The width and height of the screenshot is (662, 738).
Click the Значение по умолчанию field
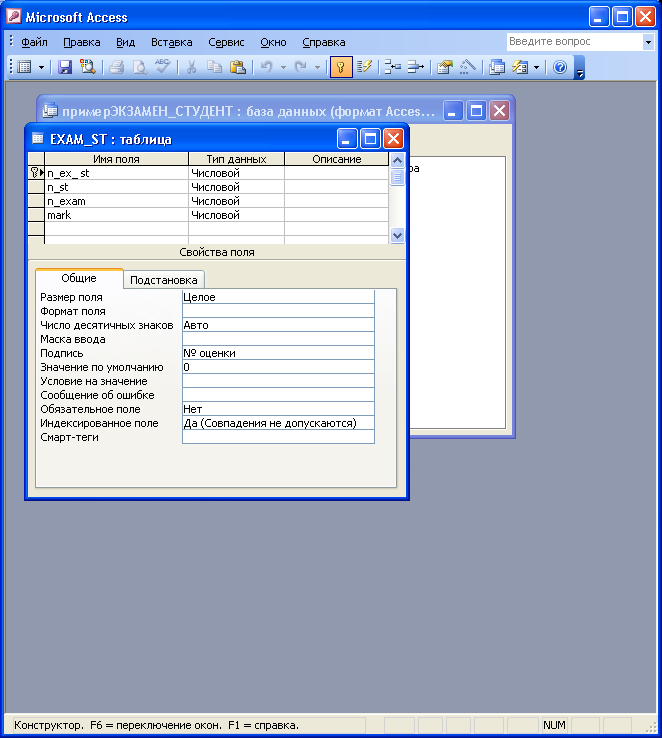click(x=278, y=367)
